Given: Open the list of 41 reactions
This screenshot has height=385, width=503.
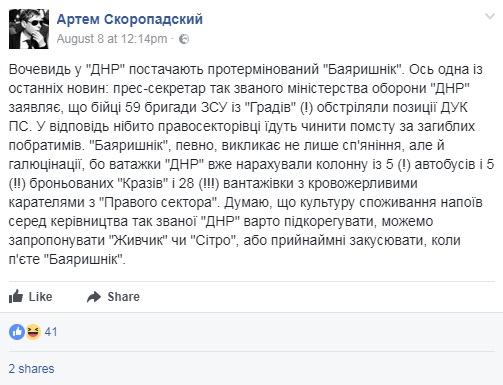Looking at the screenshot, I should click(x=51, y=332).
